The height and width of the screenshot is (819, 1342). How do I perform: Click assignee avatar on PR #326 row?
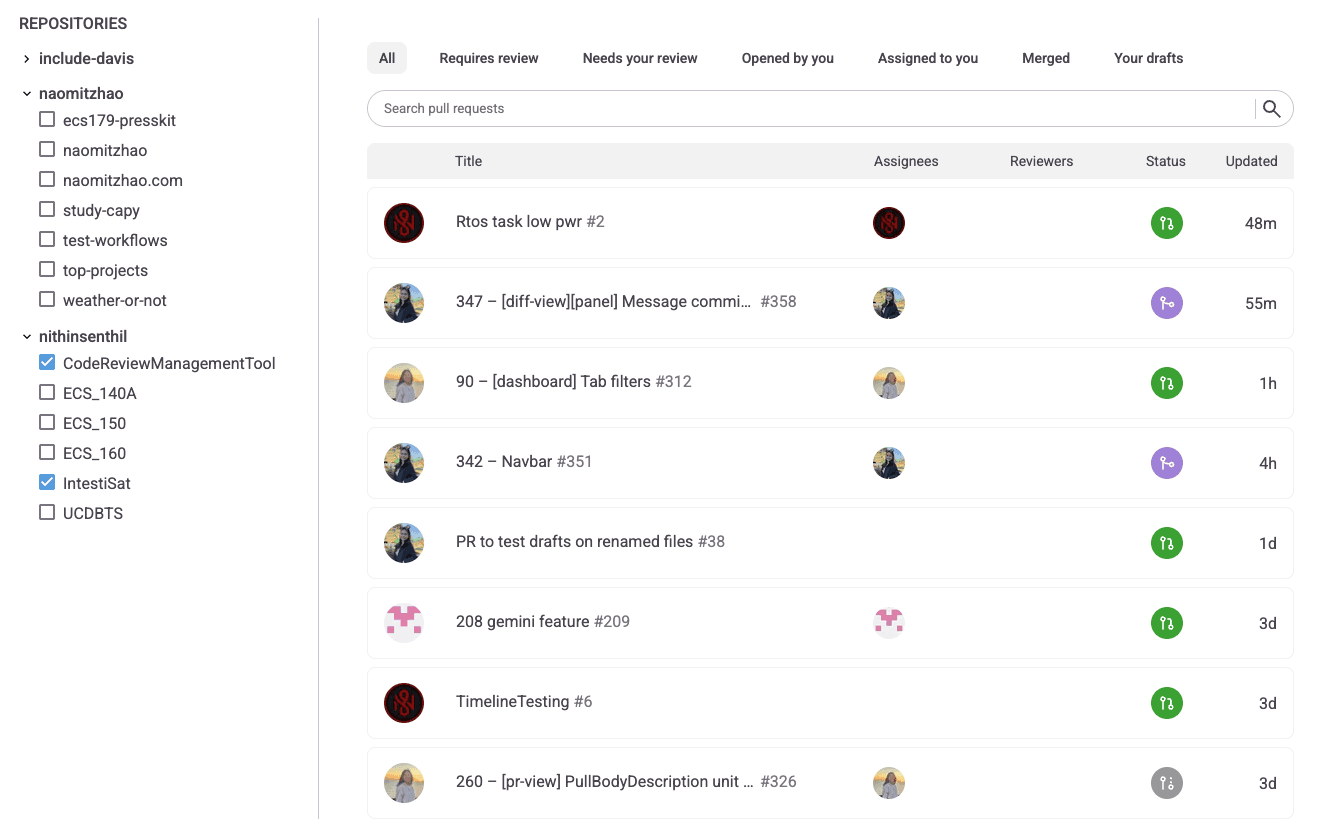point(889,783)
